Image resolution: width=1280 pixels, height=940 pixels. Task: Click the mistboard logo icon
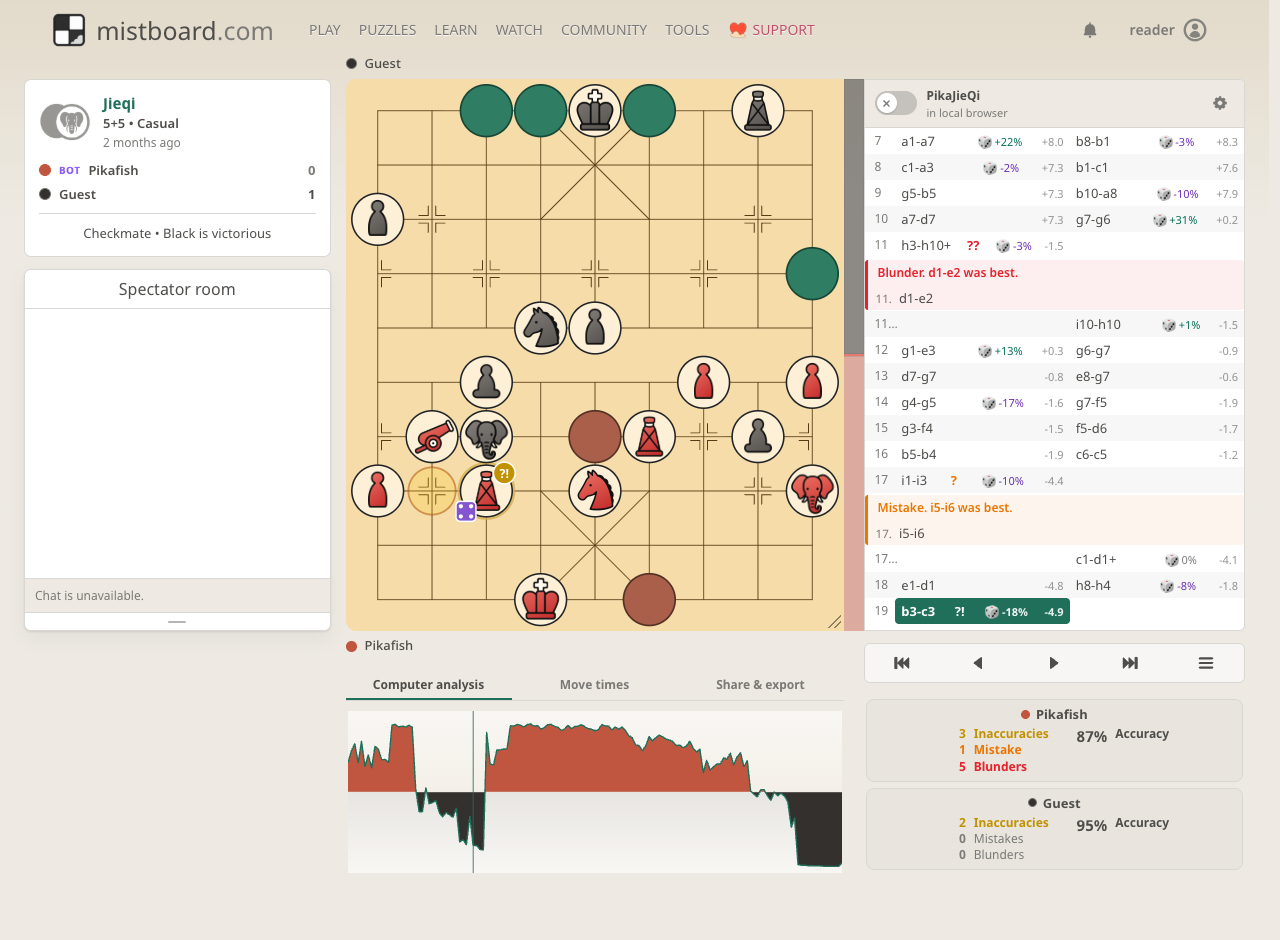[69, 30]
